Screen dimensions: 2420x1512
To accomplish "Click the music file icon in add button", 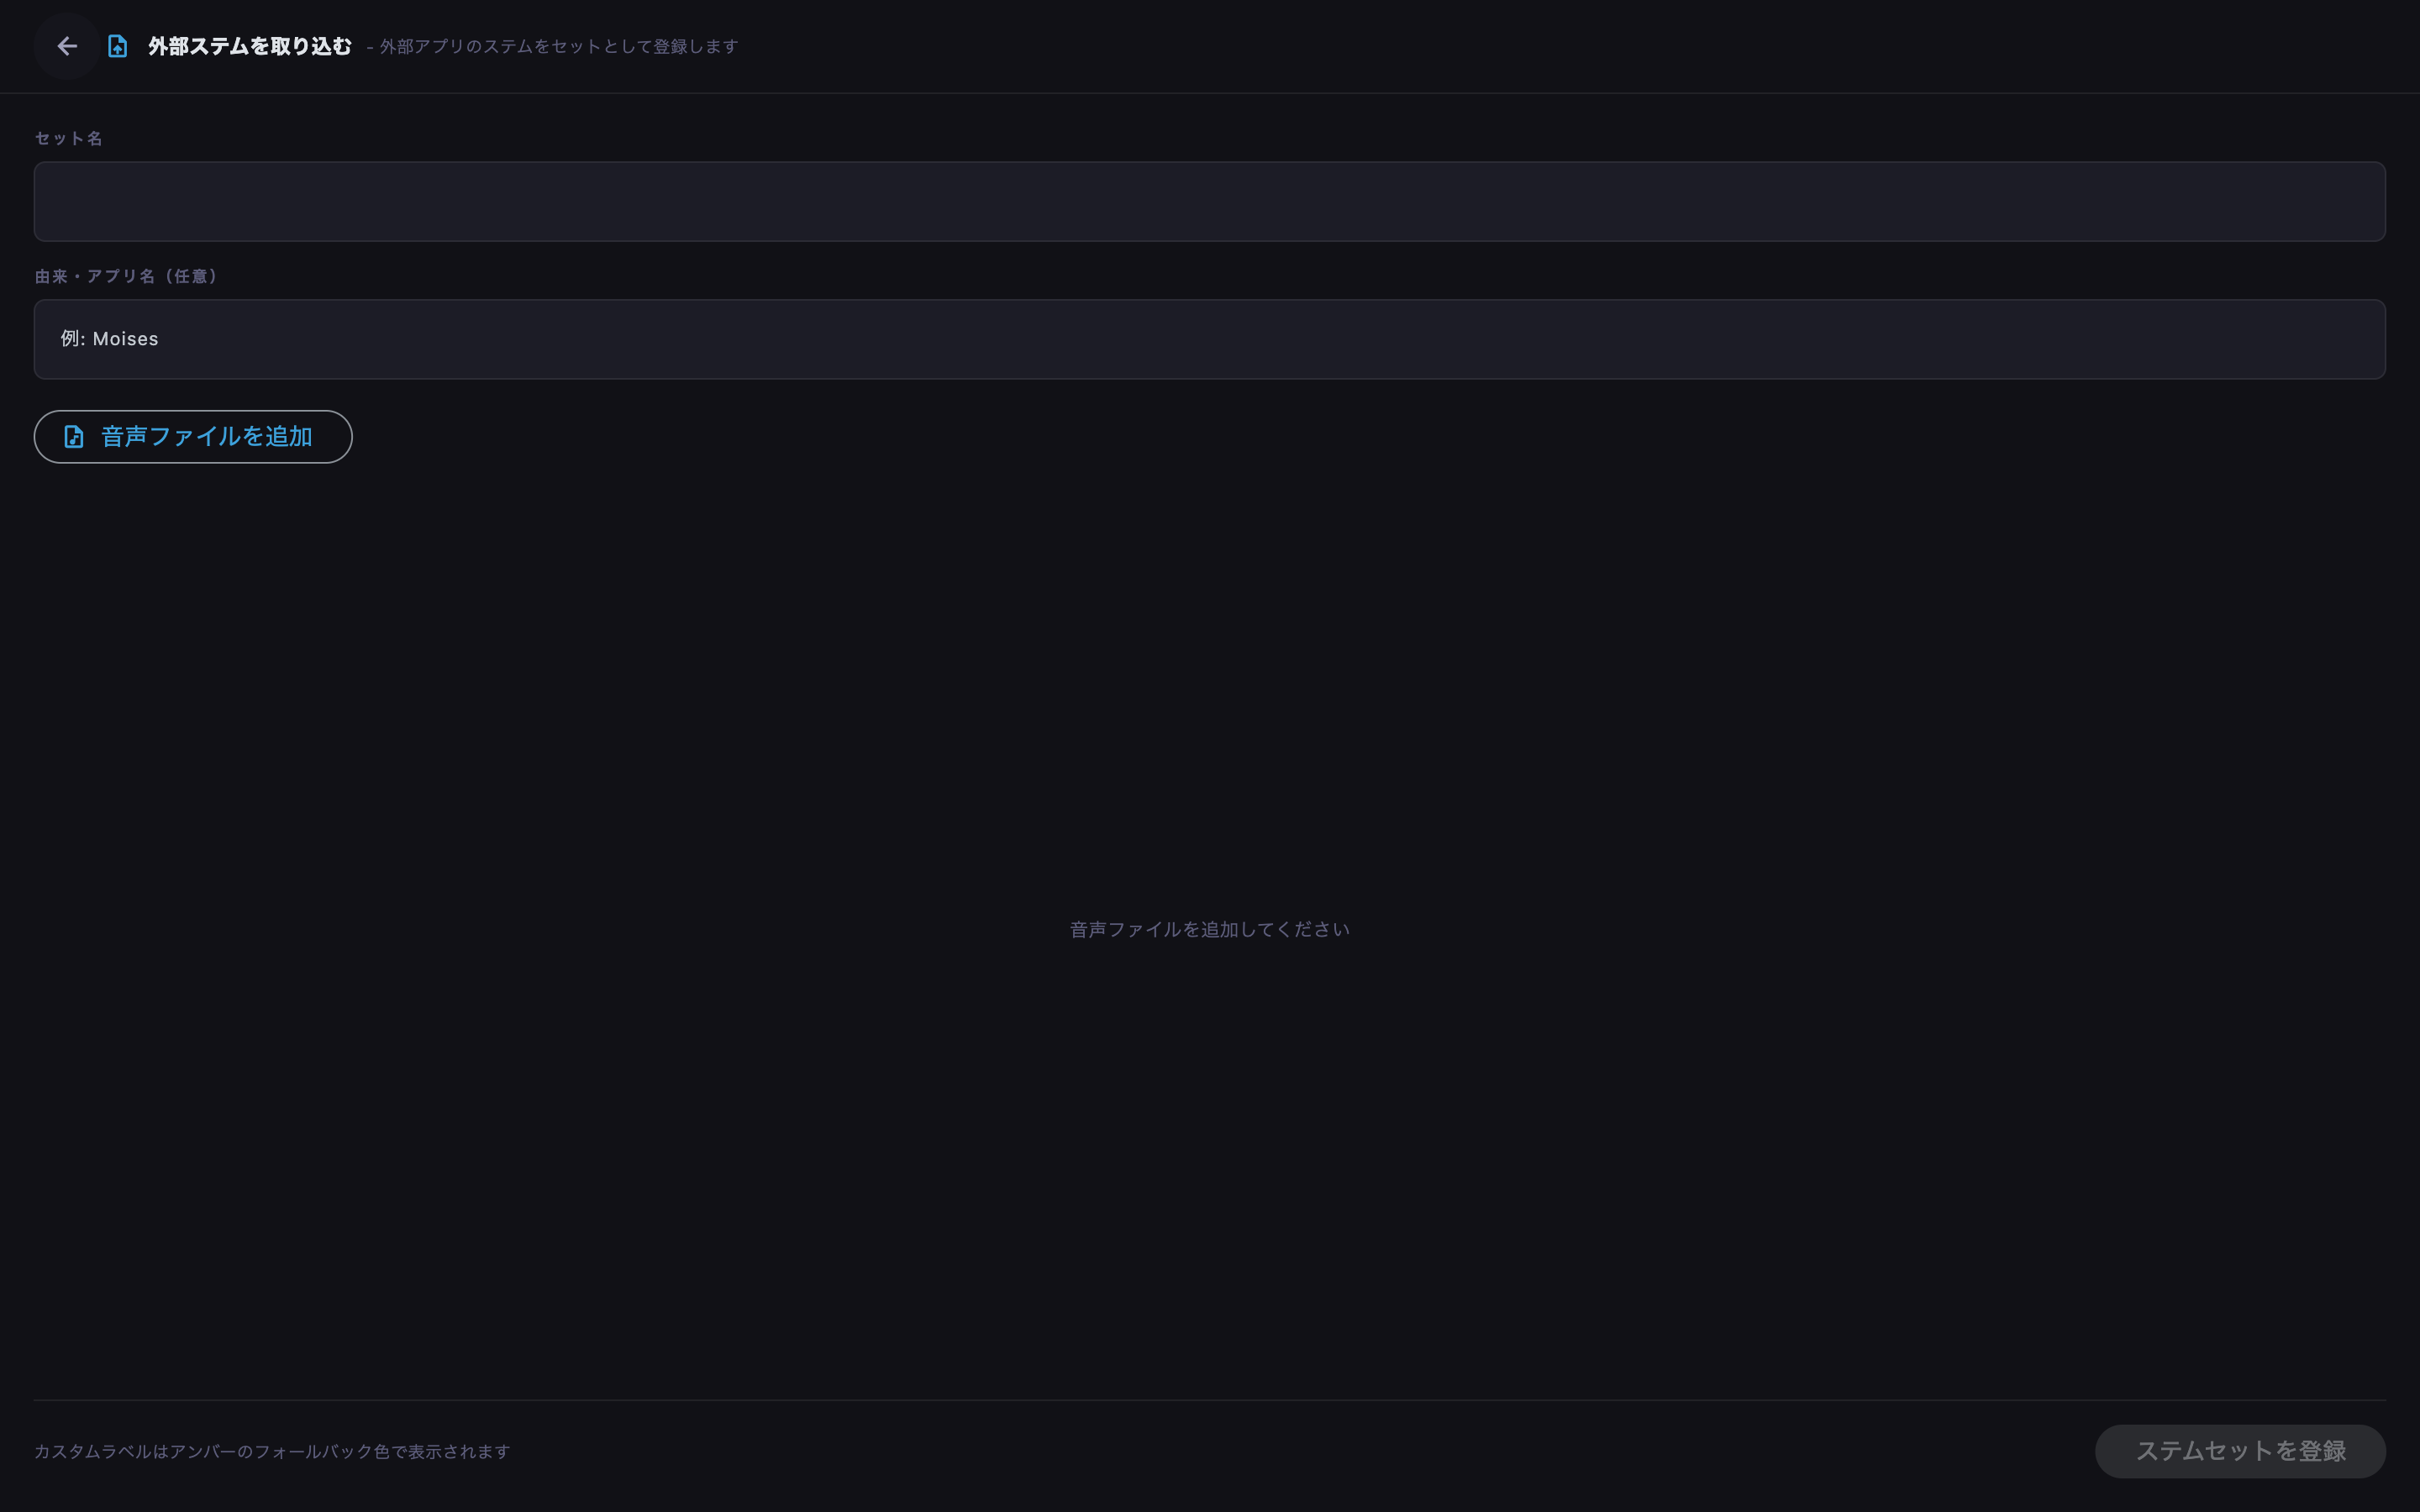I will click(x=74, y=437).
